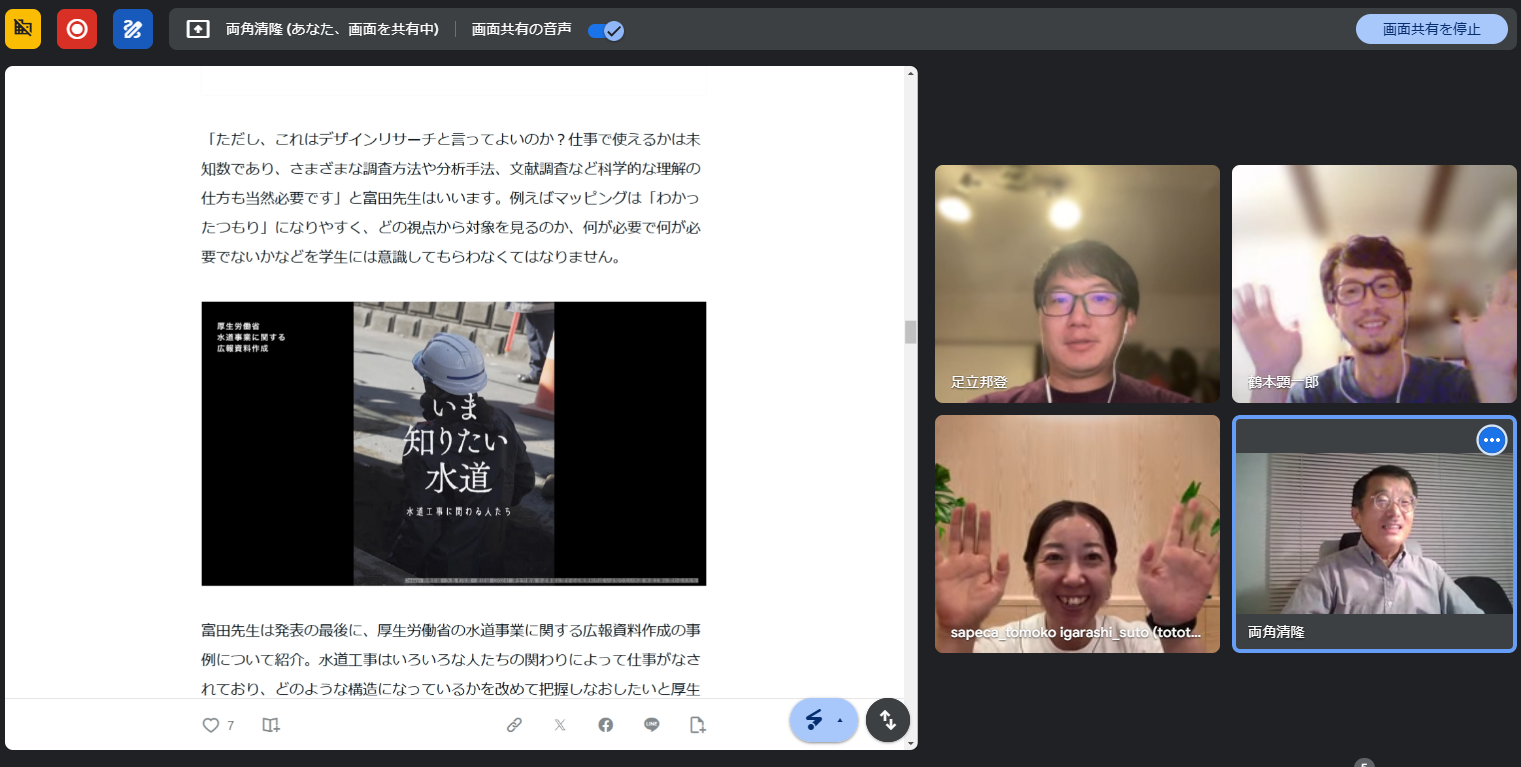
Task: Add article to magazine with book icon
Action: pos(271,725)
